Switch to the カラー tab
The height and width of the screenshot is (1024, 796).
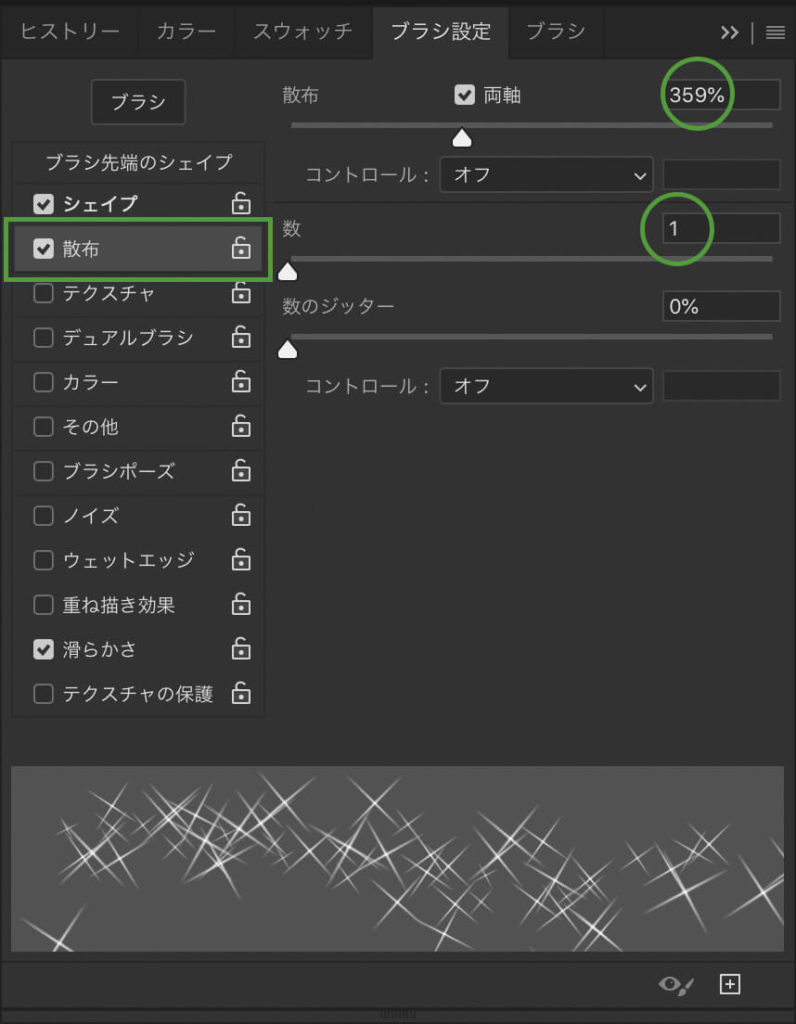pos(186,31)
